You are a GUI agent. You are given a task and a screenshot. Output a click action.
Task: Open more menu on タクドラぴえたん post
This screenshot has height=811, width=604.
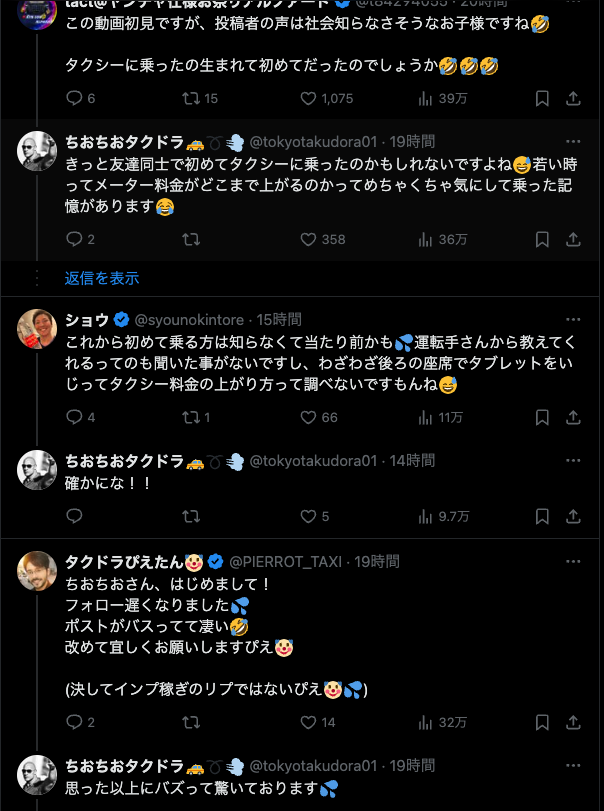tap(573, 561)
